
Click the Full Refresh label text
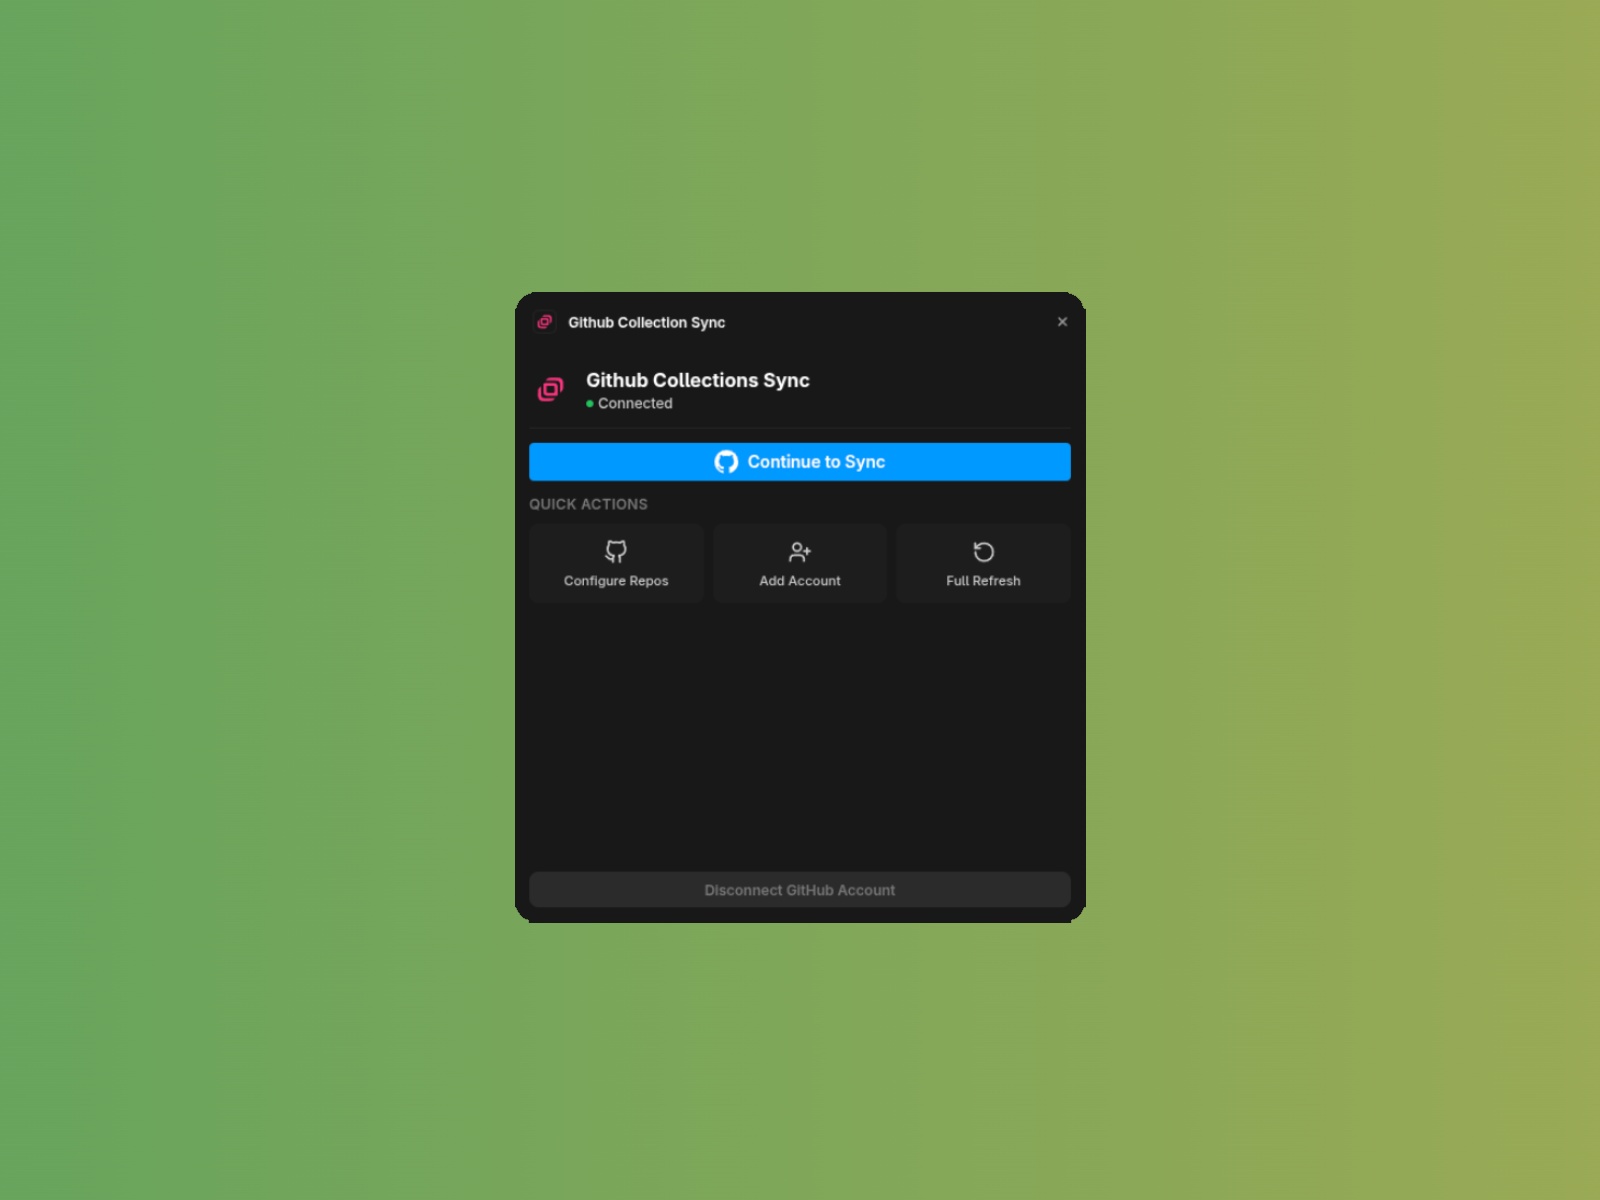pyautogui.click(x=983, y=580)
